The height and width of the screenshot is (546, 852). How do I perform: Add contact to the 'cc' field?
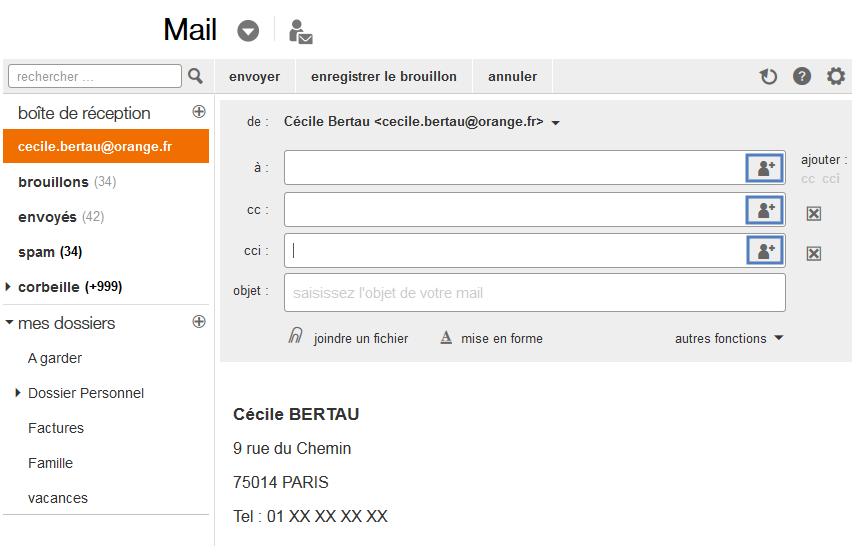pyautogui.click(x=766, y=210)
